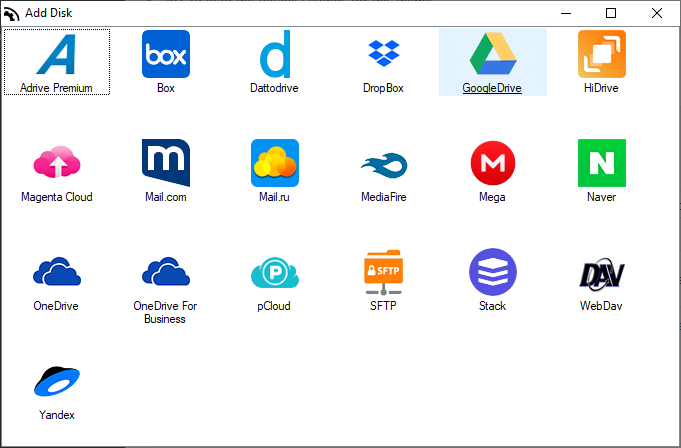Click the Mail.ru label text
Screen dimensions: 681x448
pyautogui.click(x=274, y=197)
